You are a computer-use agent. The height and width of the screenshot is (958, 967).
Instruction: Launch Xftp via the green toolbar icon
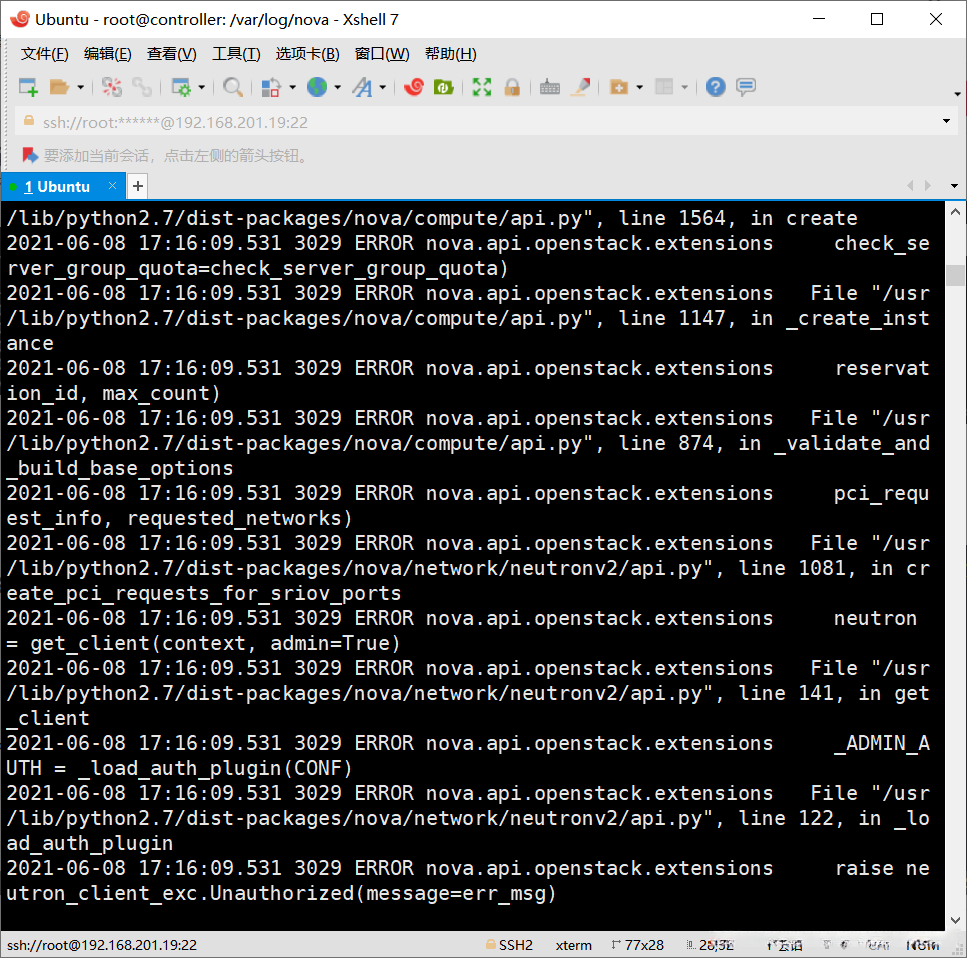443,87
